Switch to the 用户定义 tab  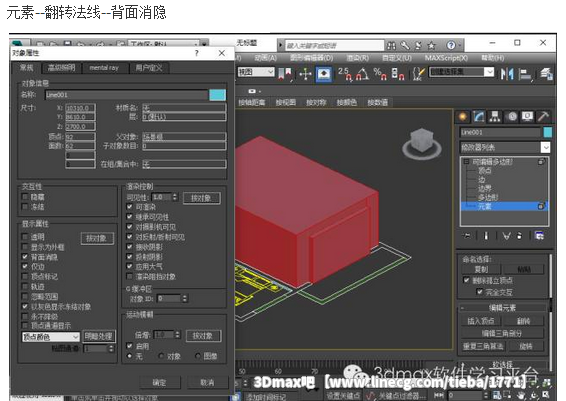(x=149, y=67)
